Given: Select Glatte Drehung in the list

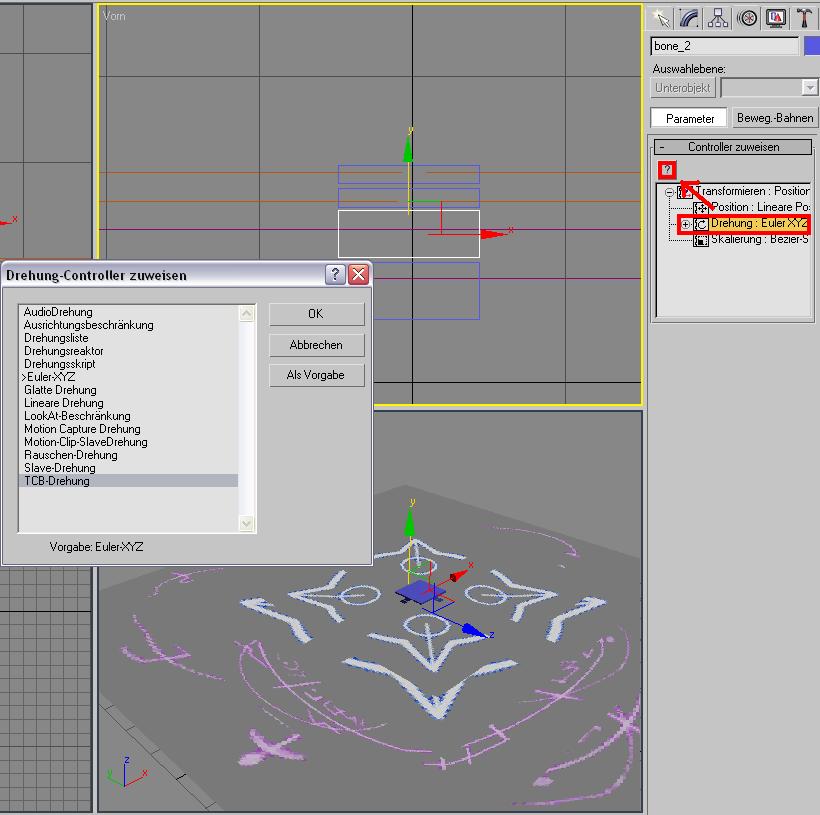Looking at the screenshot, I should coord(61,390).
